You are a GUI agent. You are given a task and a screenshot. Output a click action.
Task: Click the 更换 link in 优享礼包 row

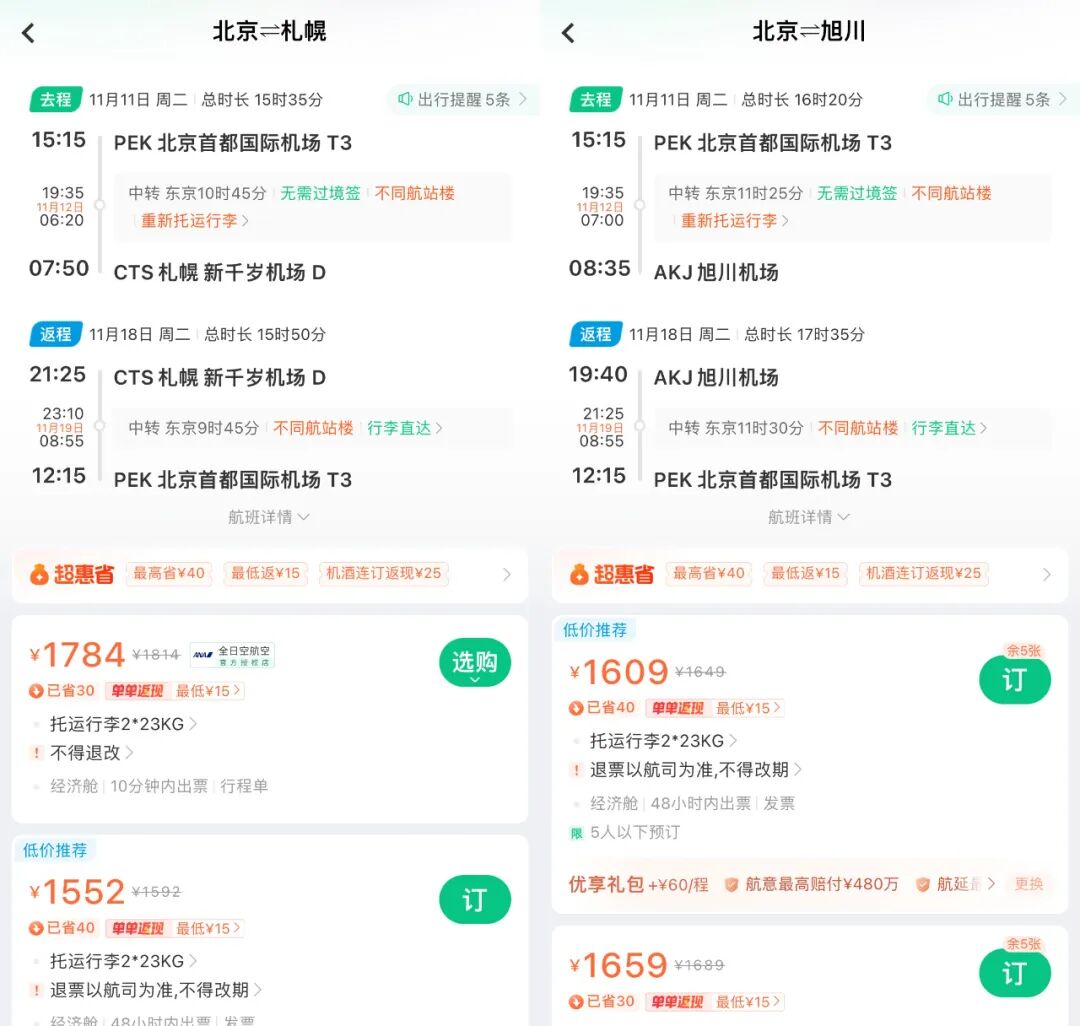point(1030,884)
